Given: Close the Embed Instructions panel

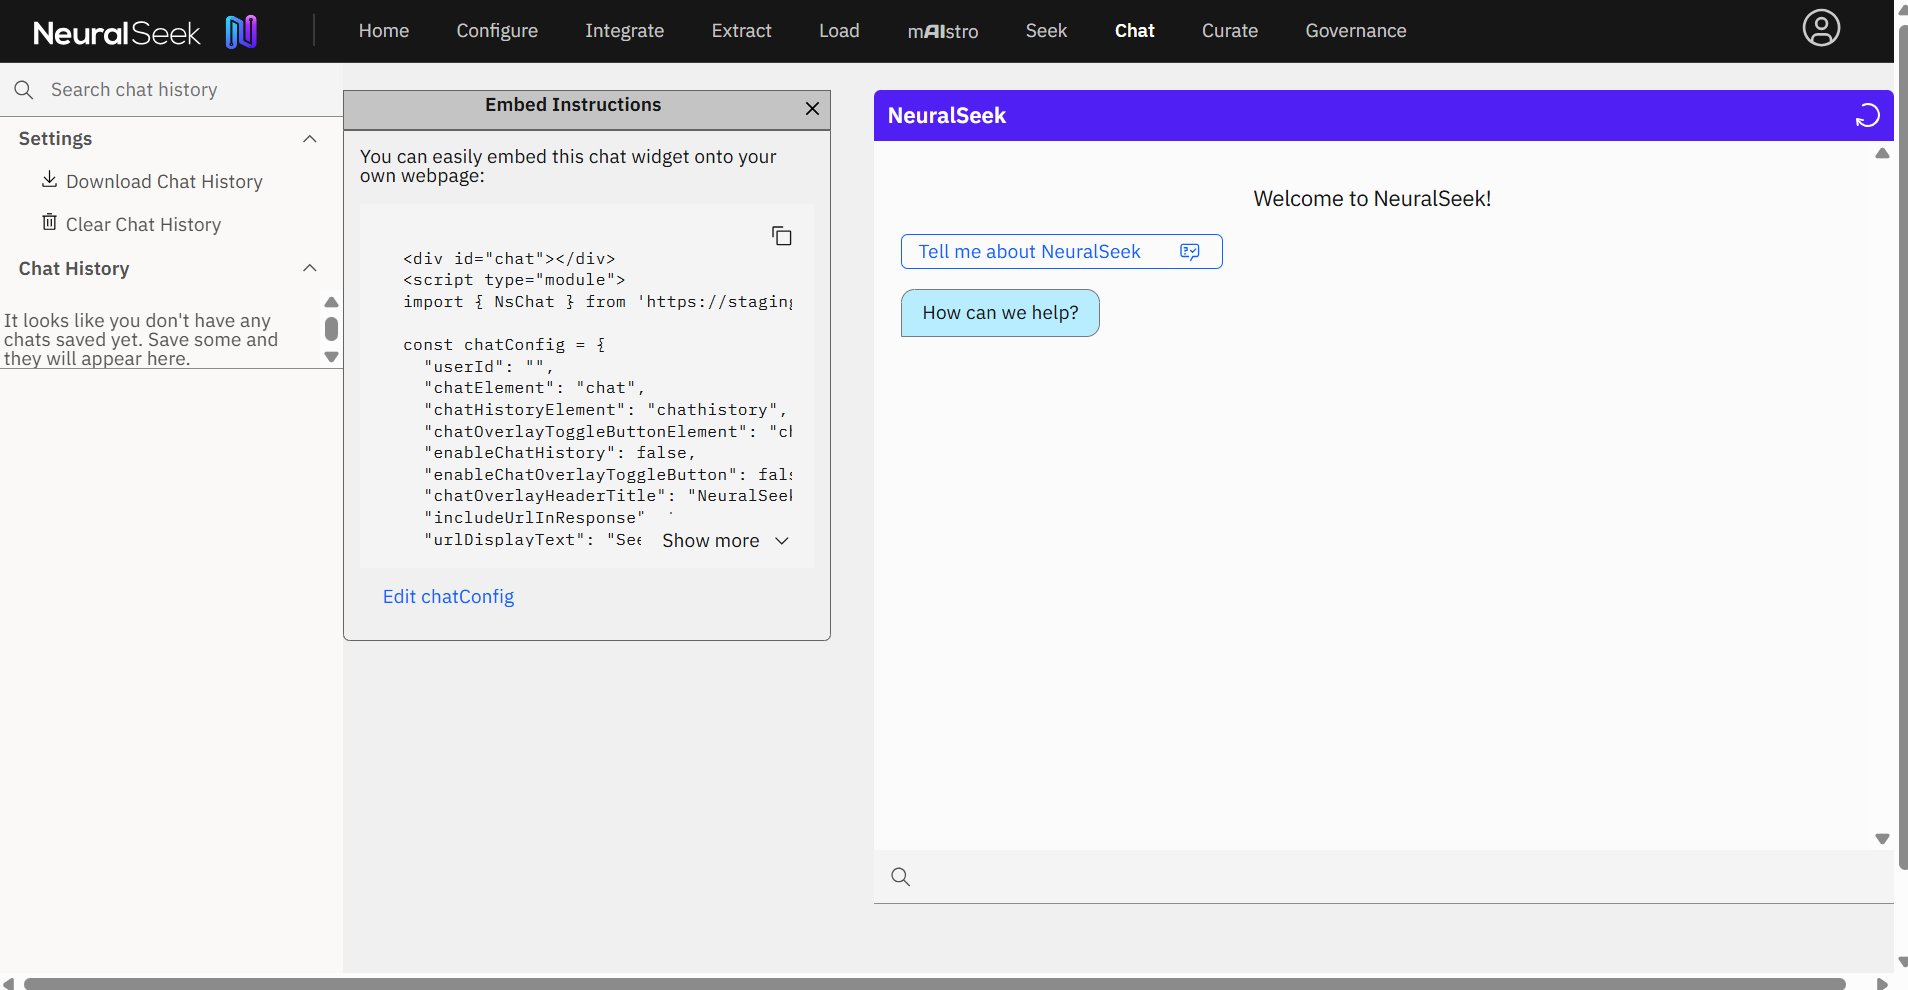Looking at the screenshot, I should pyautogui.click(x=812, y=108).
